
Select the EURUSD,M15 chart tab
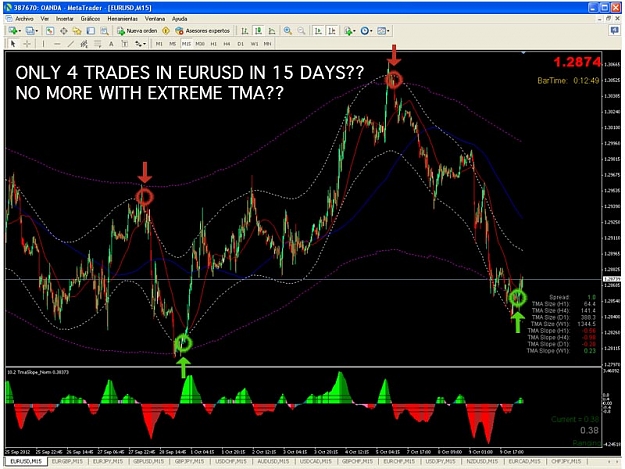pyautogui.click(x=26, y=461)
